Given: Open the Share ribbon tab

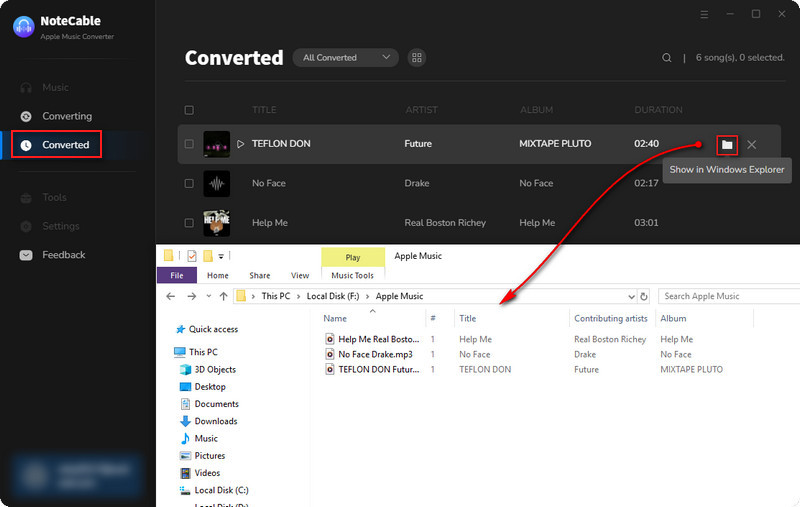Looking at the screenshot, I should point(260,275).
